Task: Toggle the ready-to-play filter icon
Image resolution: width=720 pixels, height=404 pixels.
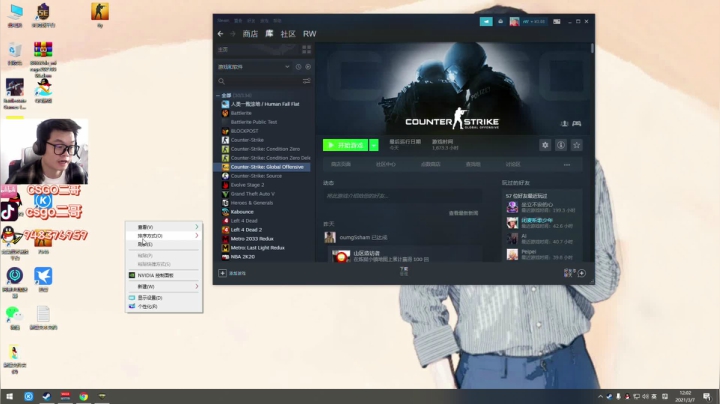Action: 308,67
